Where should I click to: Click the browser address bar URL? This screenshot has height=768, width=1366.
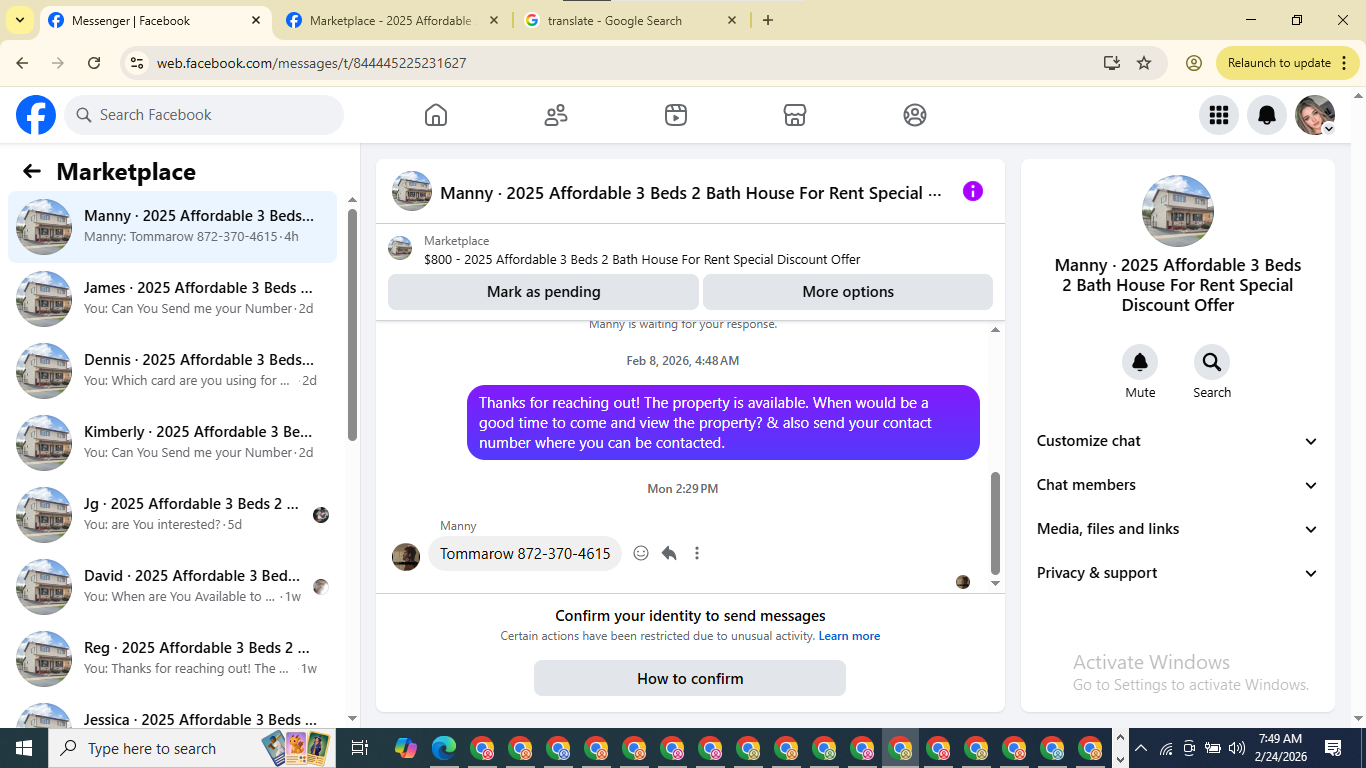(x=311, y=63)
